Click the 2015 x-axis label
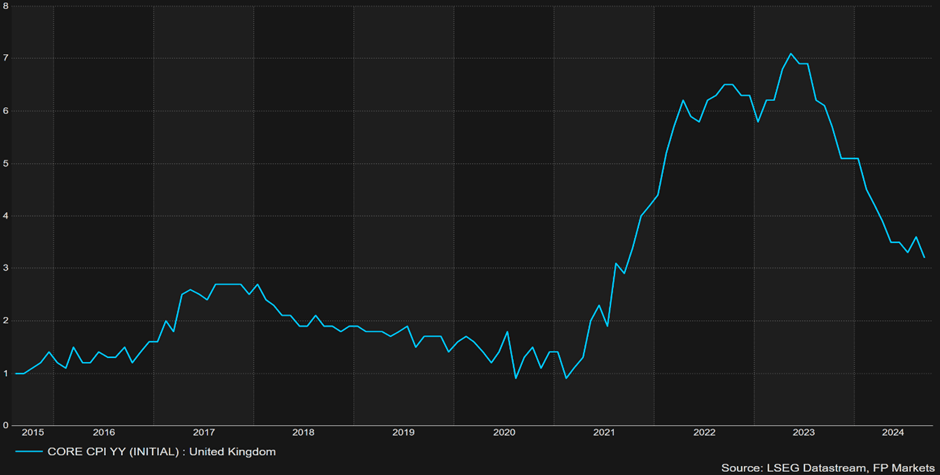Viewport: 940px width, 475px height. (x=32, y=432)
